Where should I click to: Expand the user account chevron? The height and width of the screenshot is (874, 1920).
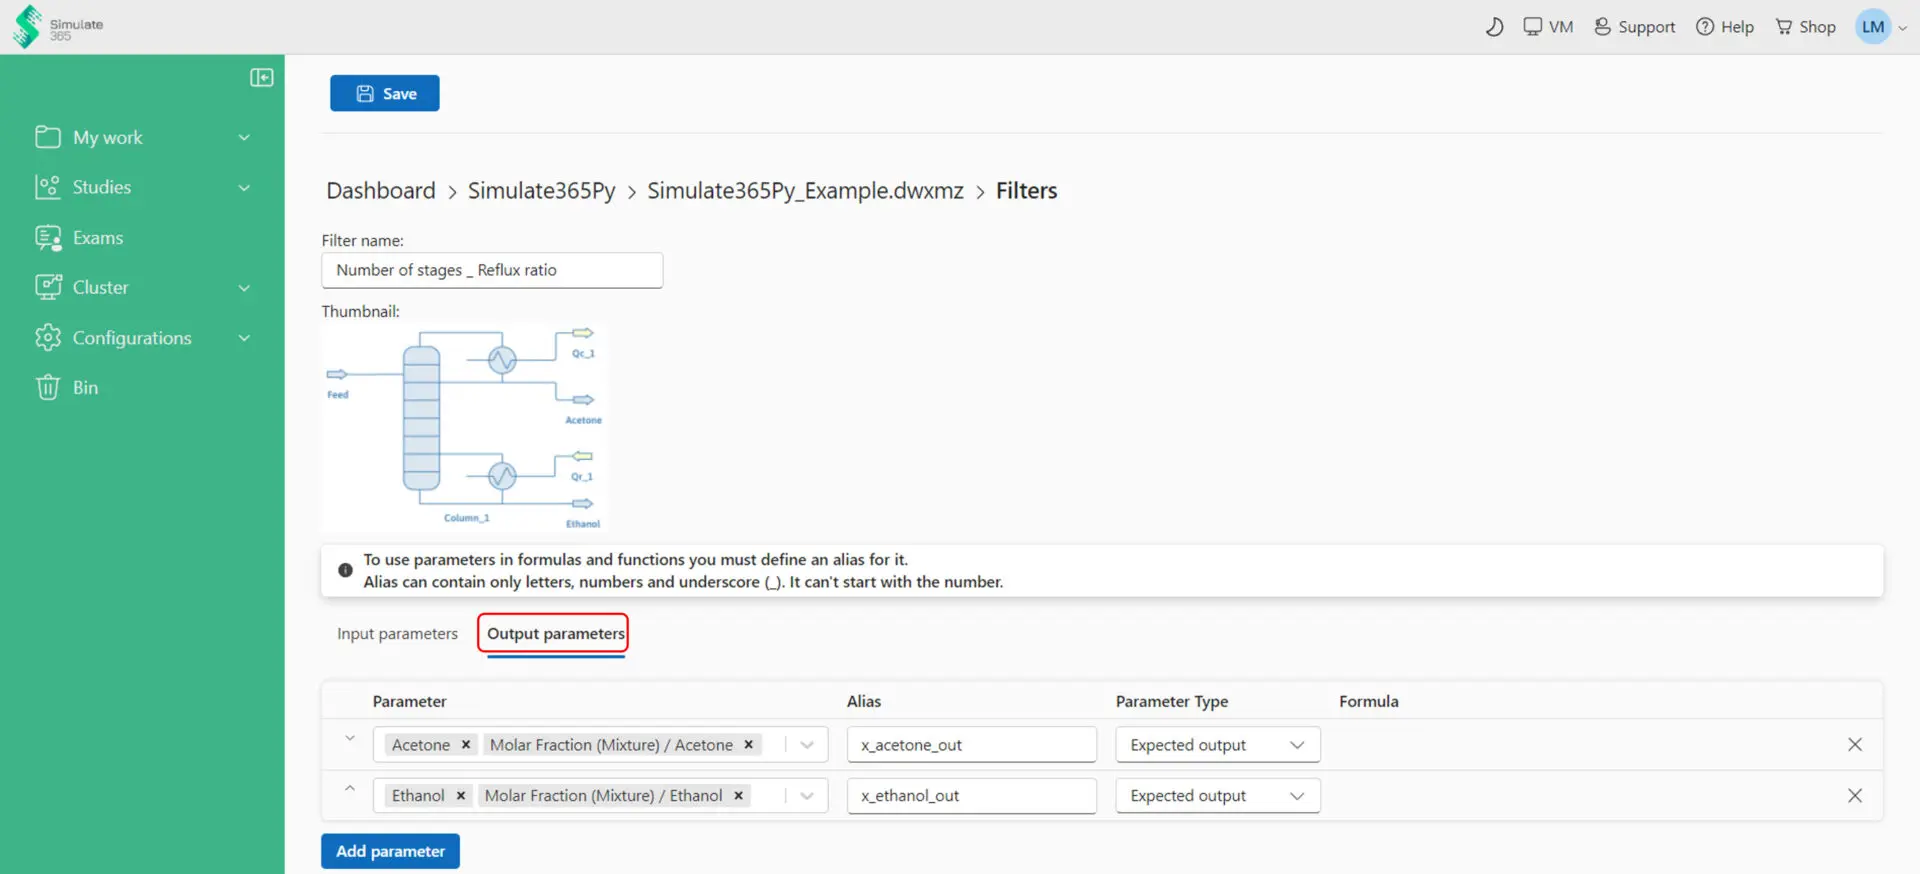click(x=1903, y=28)
